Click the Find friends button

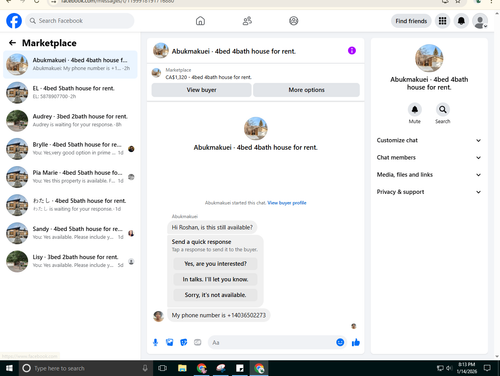[x=411, y=21]
